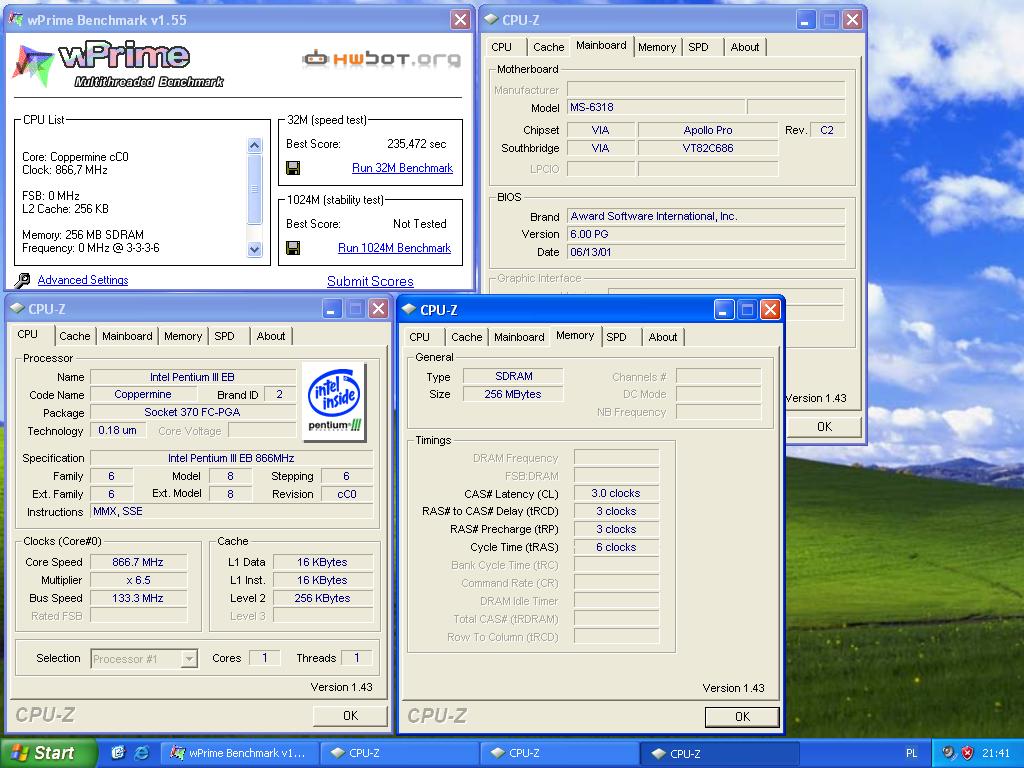Open the Start menu

[x=48, y=753]
